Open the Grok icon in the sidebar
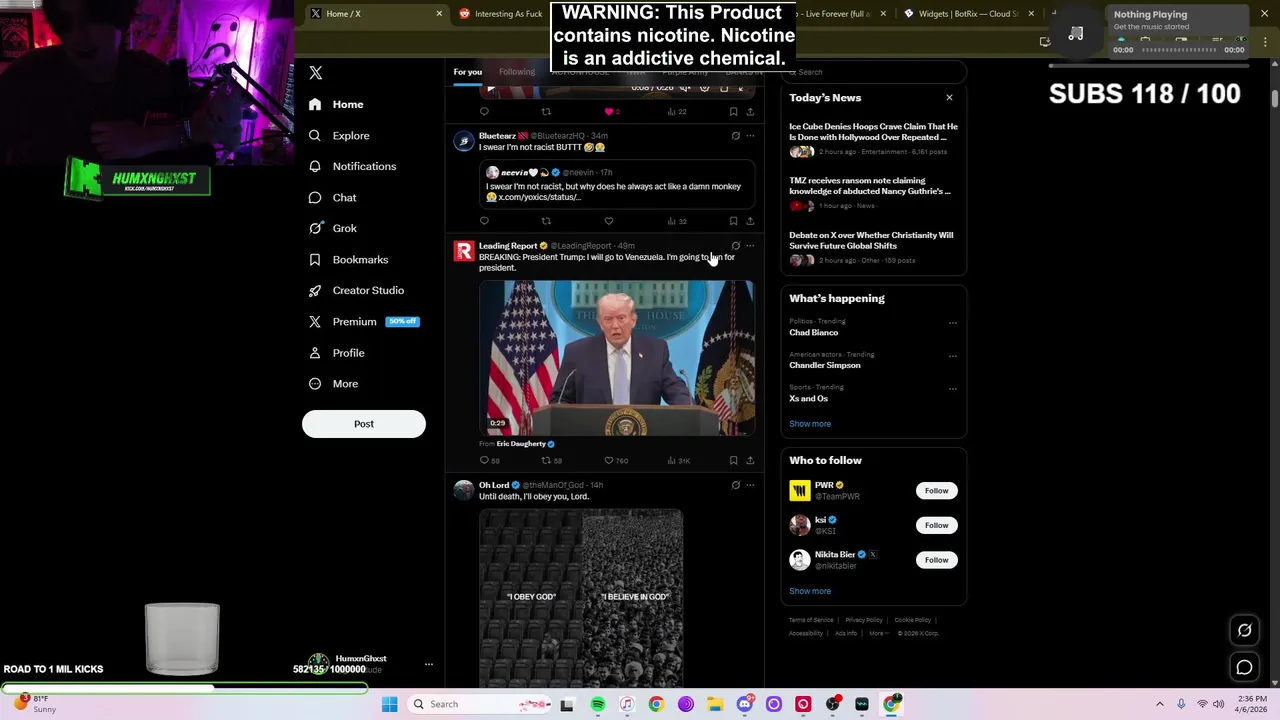The image size is (1280, 720). click(x=315, y=228)
